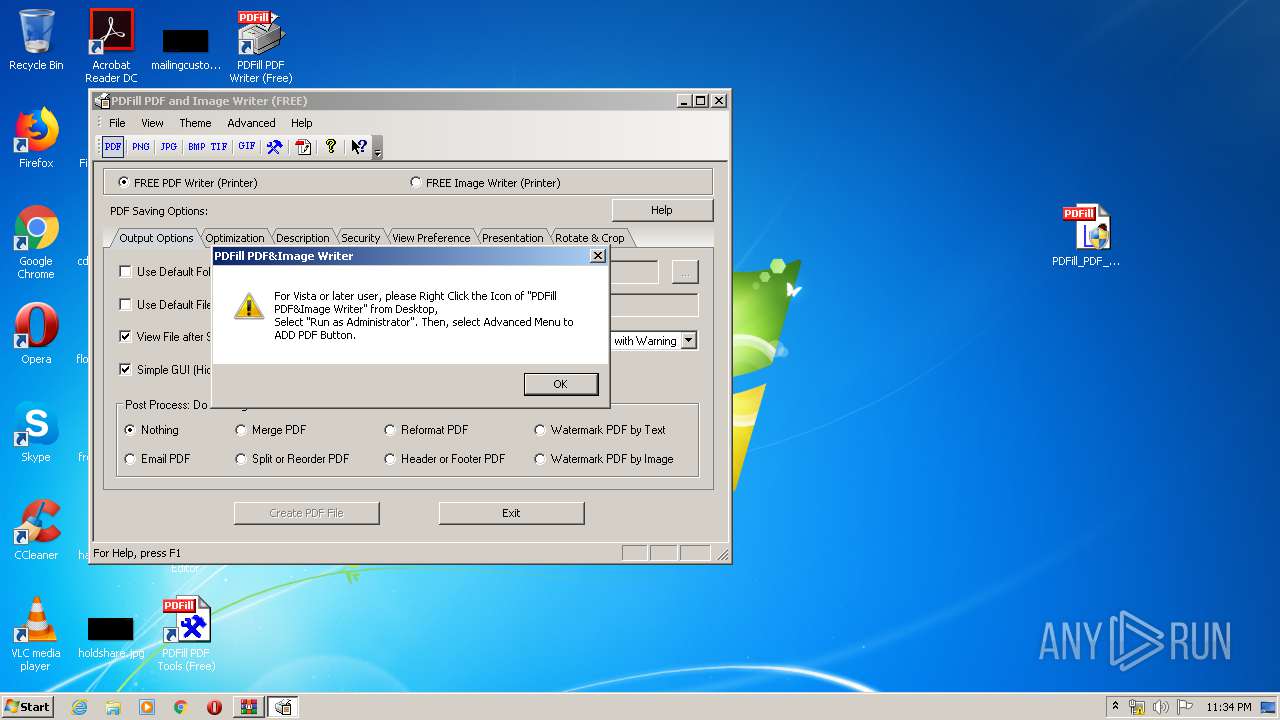Select the TIF output toolbar icon
Image resolution: width=1280 pixels, height=720 pixels.
(x=218, y=147)
